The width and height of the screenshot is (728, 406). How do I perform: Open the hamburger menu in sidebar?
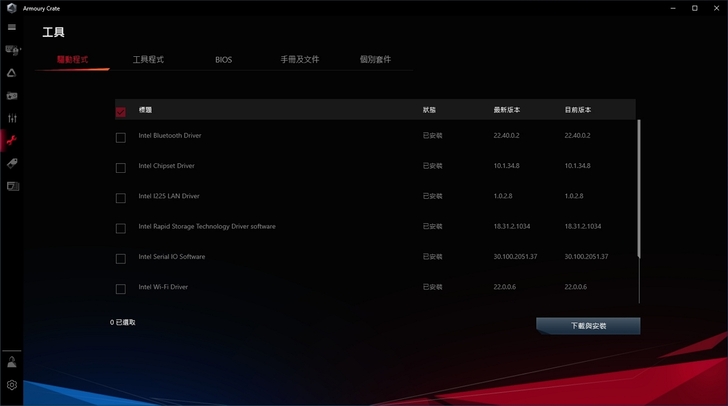tap(12, 27)
